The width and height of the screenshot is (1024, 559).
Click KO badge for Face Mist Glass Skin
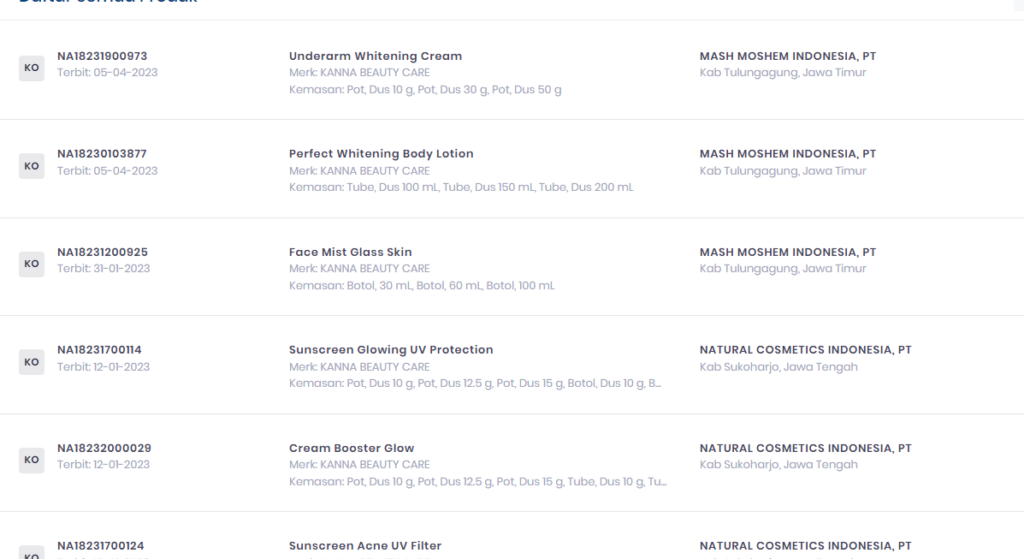(x=31, y=264)
